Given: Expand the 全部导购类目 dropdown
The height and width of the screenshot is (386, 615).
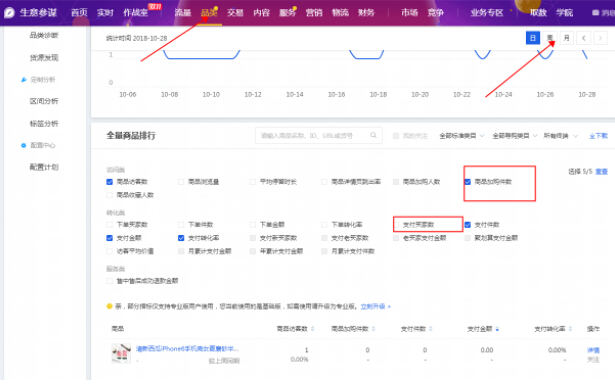Looking at the screenshot, I should tap(515, 136).
